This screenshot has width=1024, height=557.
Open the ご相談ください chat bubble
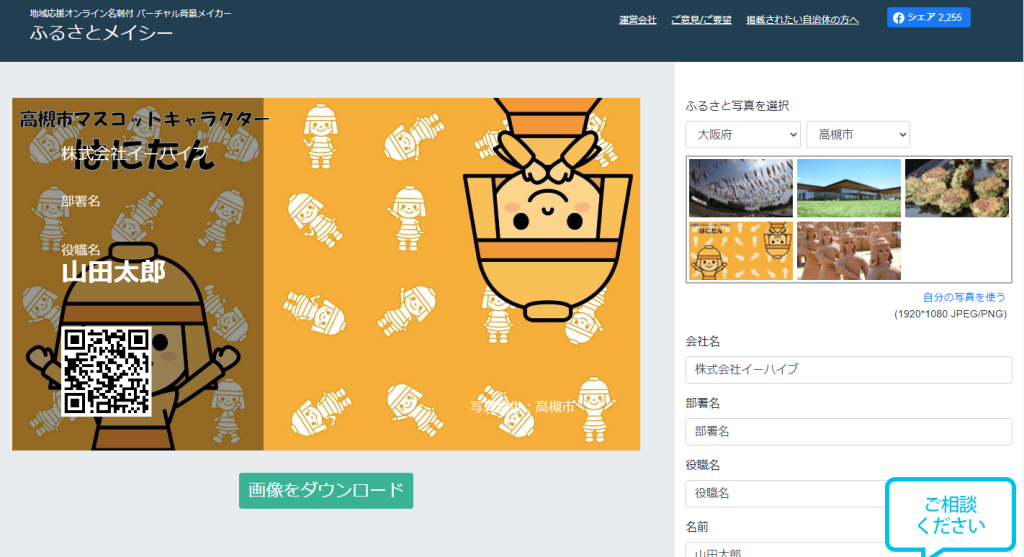click(x=949, y=516)
